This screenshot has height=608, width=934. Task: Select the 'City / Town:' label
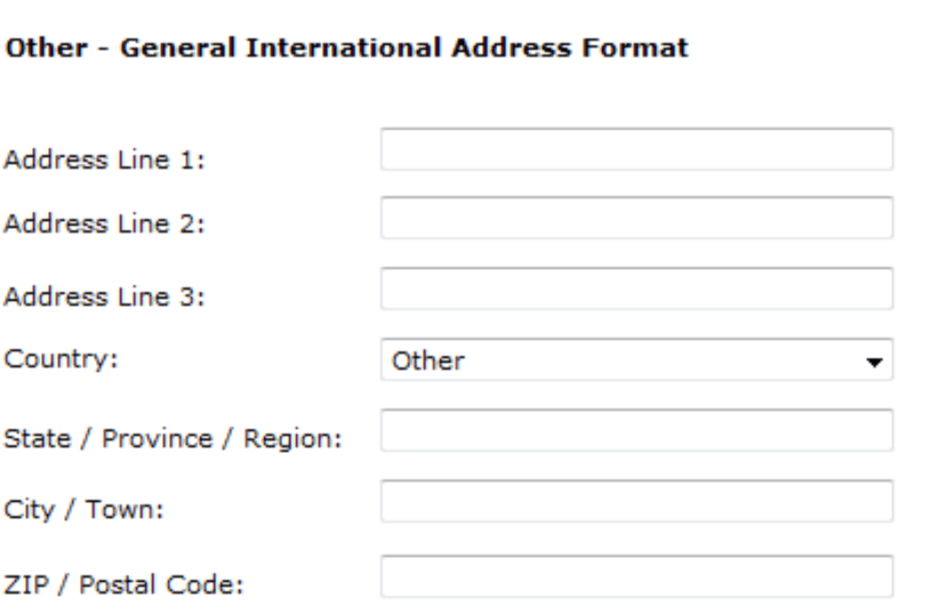(x=84, y=510)
